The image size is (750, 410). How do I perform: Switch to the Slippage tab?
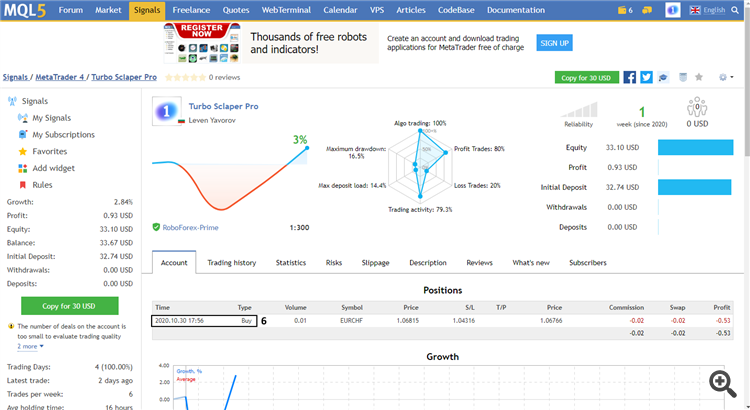(x=375, y=263)
